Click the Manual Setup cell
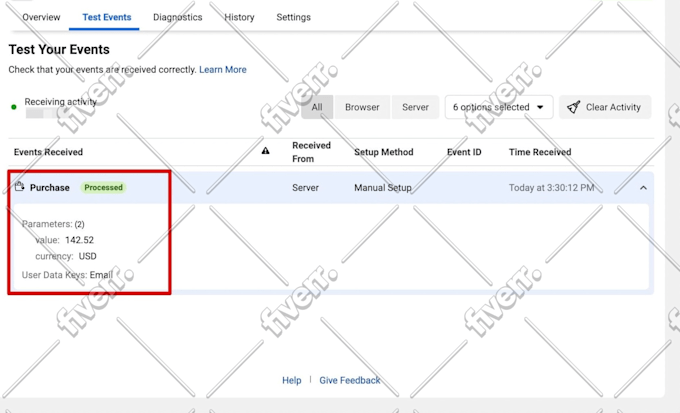 pos(382,188)
